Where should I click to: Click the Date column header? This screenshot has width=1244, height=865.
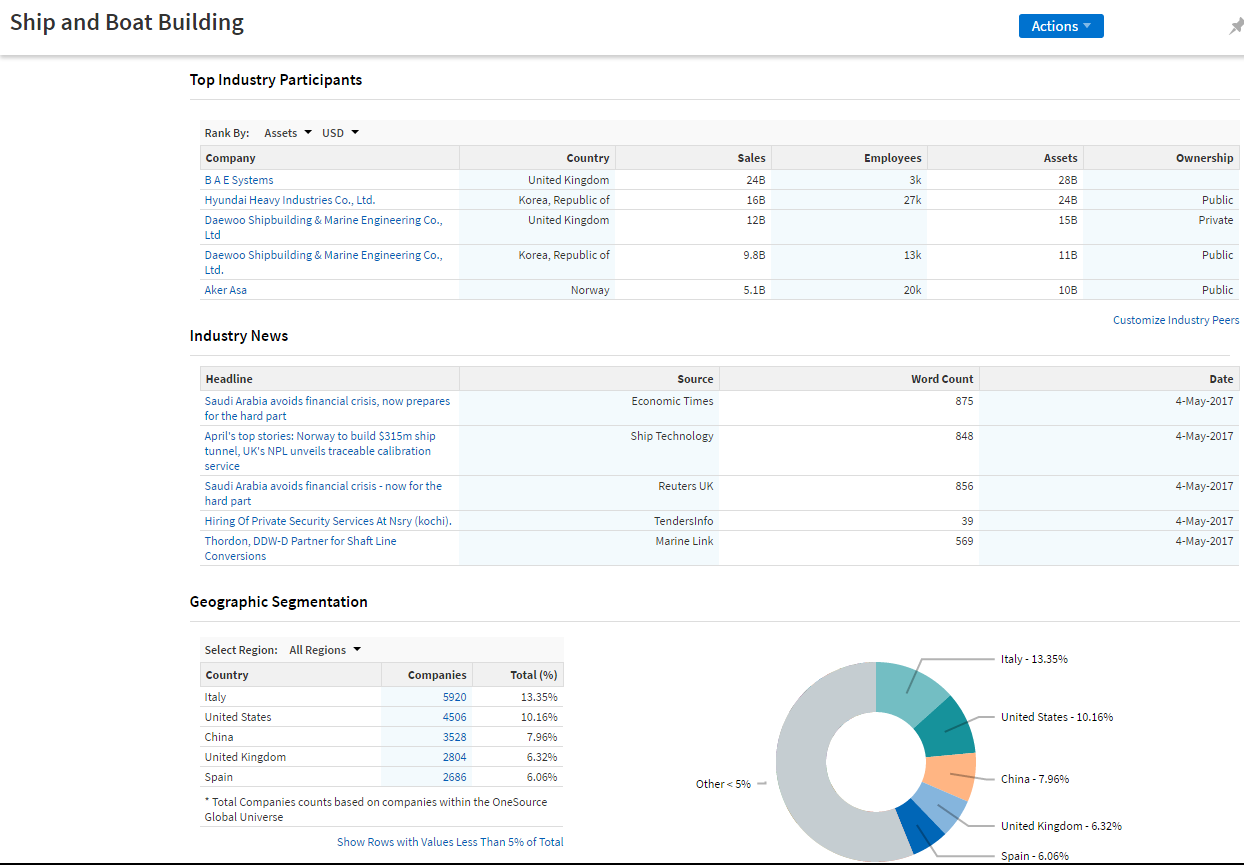click(1109, 379)
